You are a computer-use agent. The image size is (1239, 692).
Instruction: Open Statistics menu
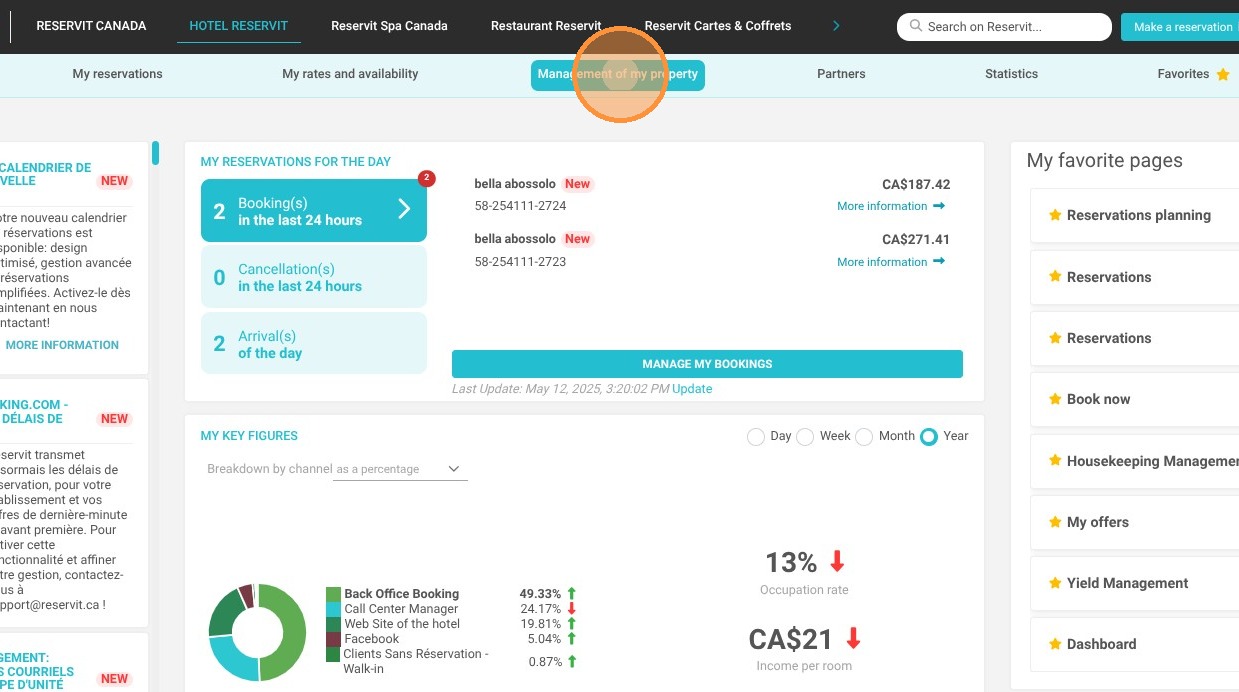(x=1011, y=74)
